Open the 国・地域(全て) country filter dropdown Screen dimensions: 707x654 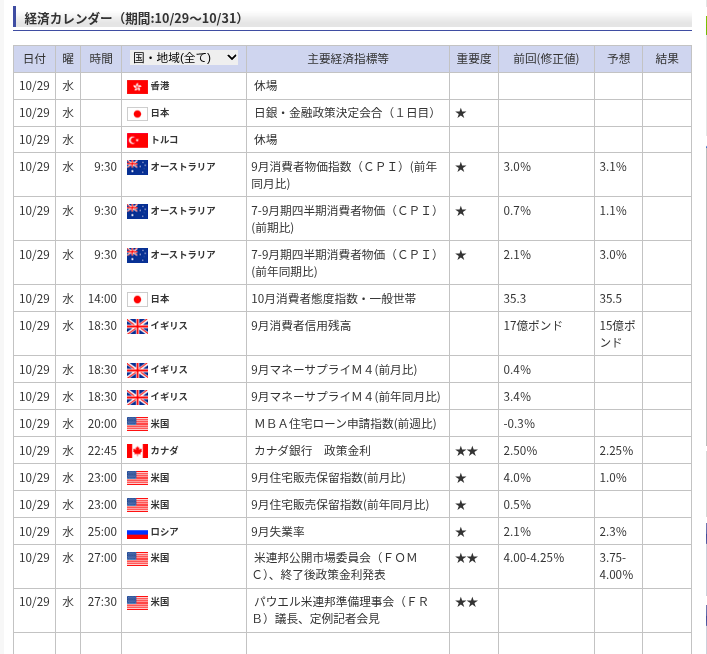[185, 58]
